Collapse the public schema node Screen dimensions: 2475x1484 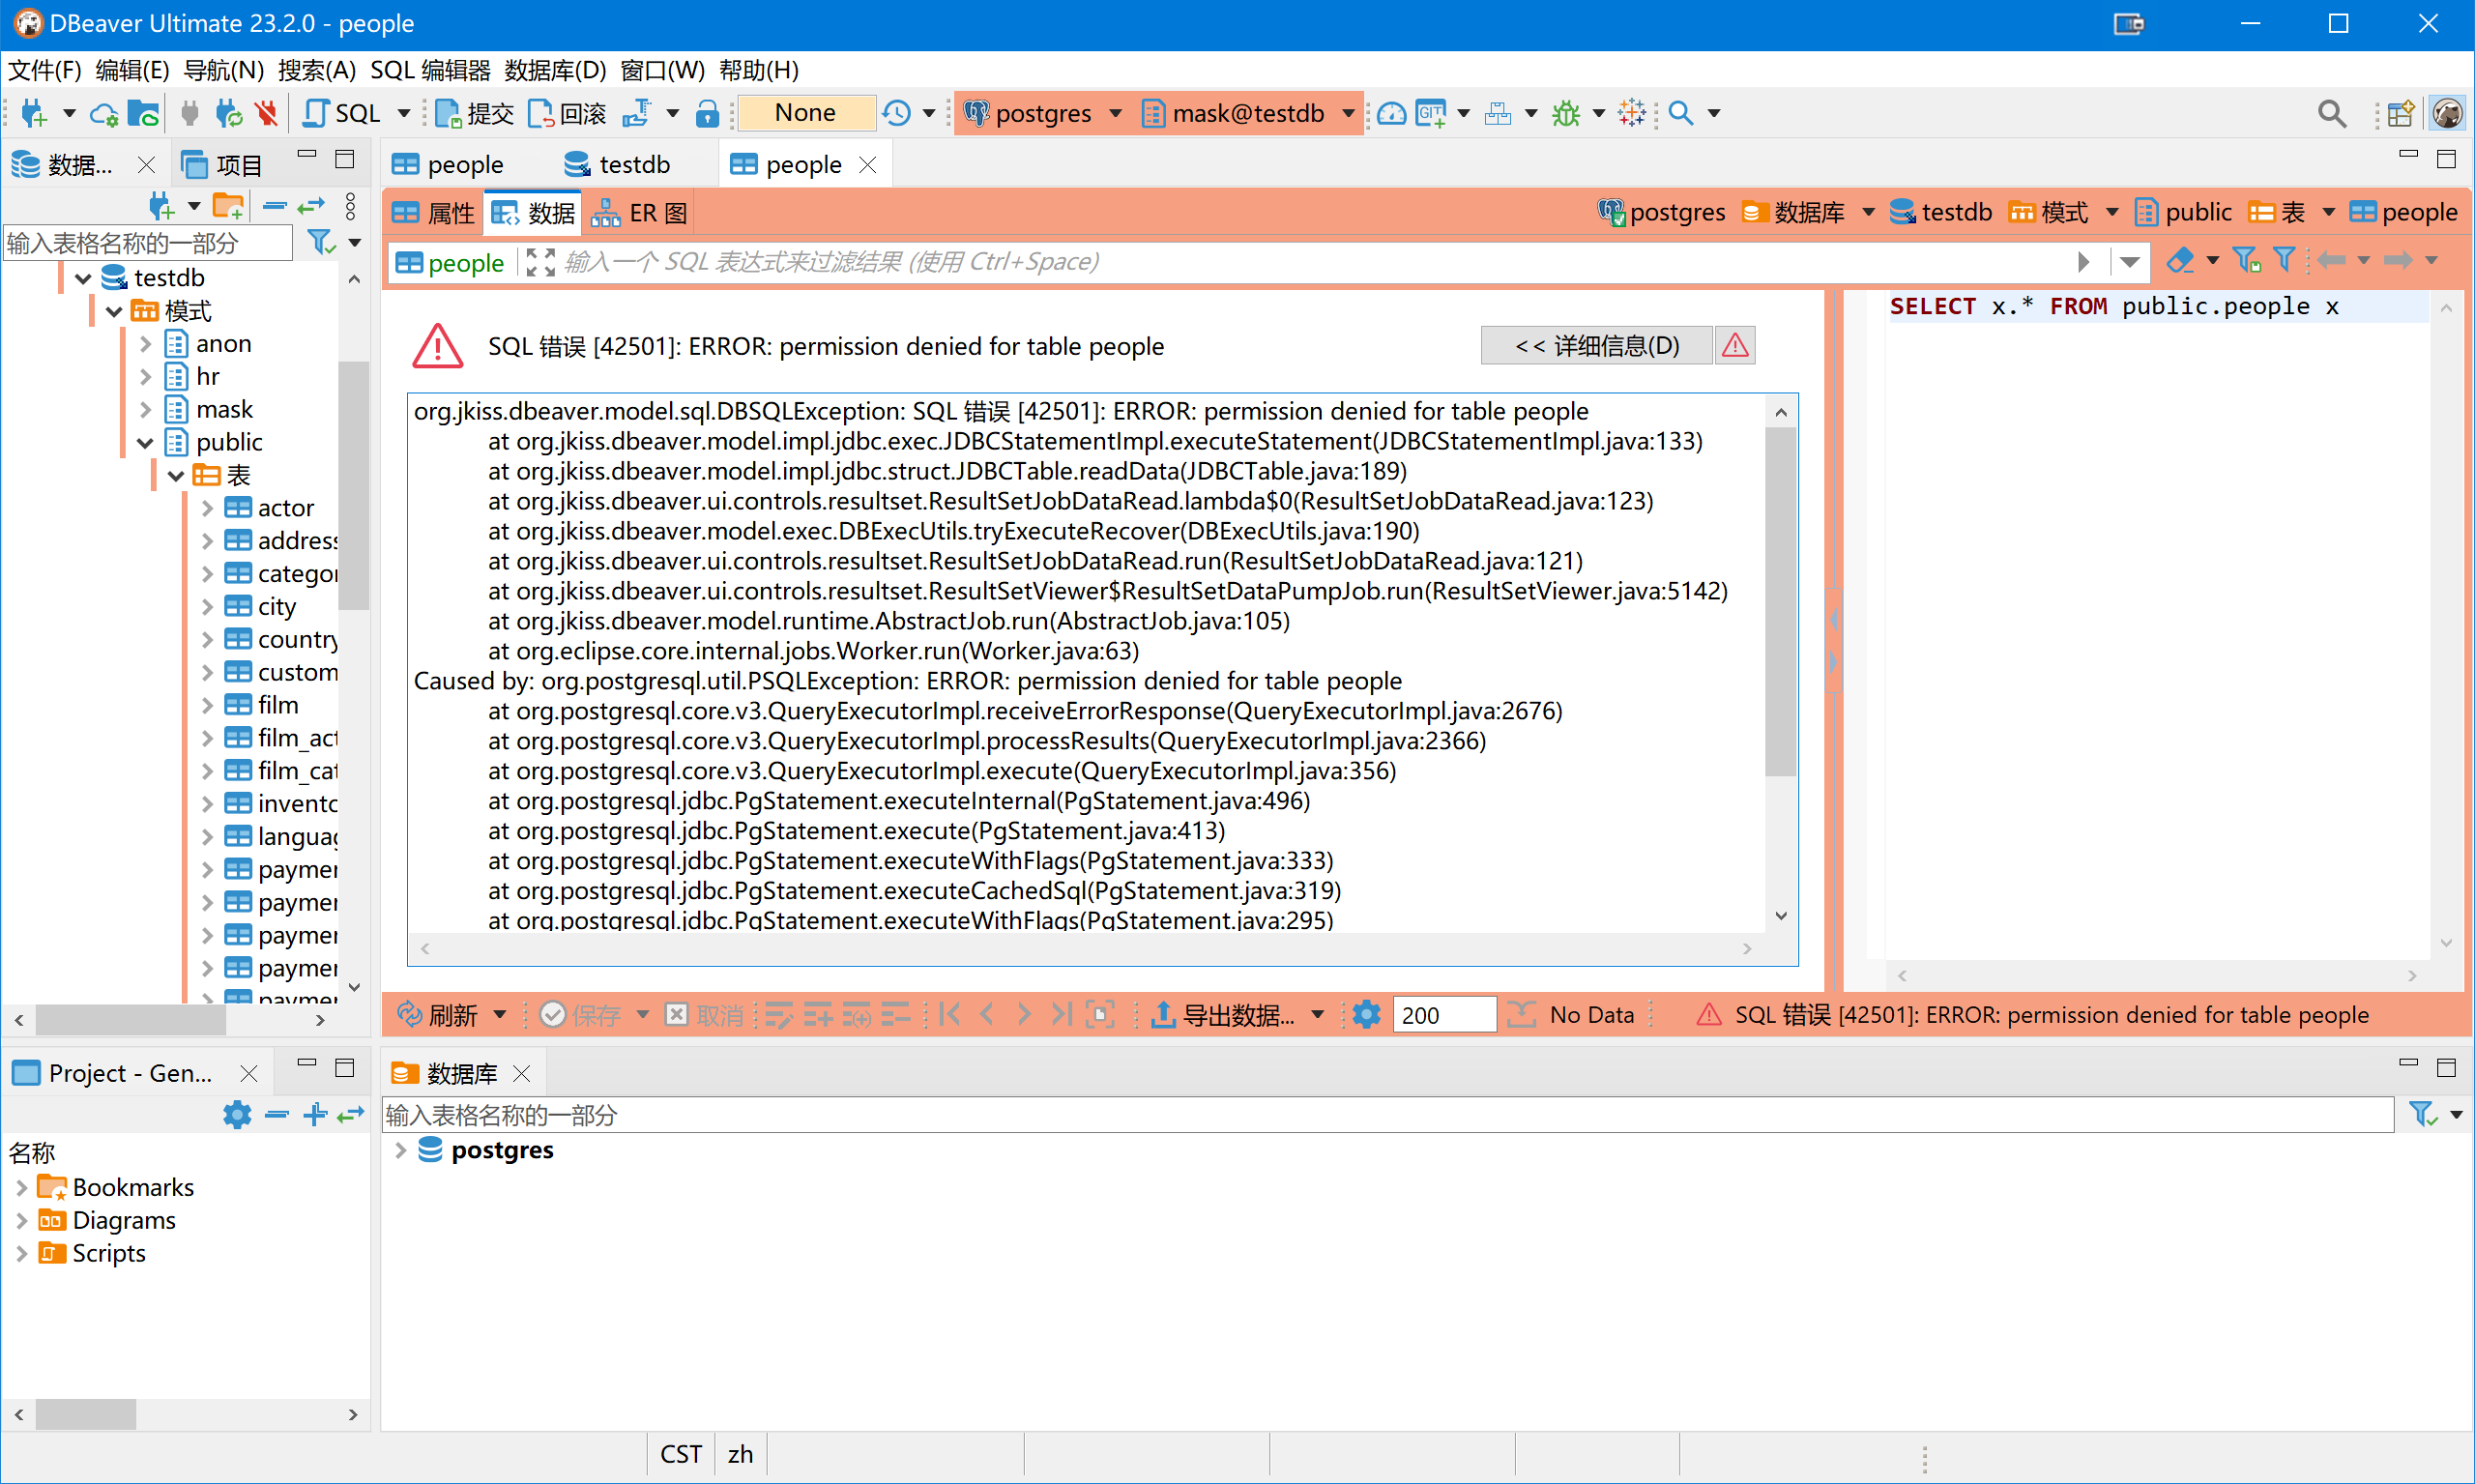[145, 442]
